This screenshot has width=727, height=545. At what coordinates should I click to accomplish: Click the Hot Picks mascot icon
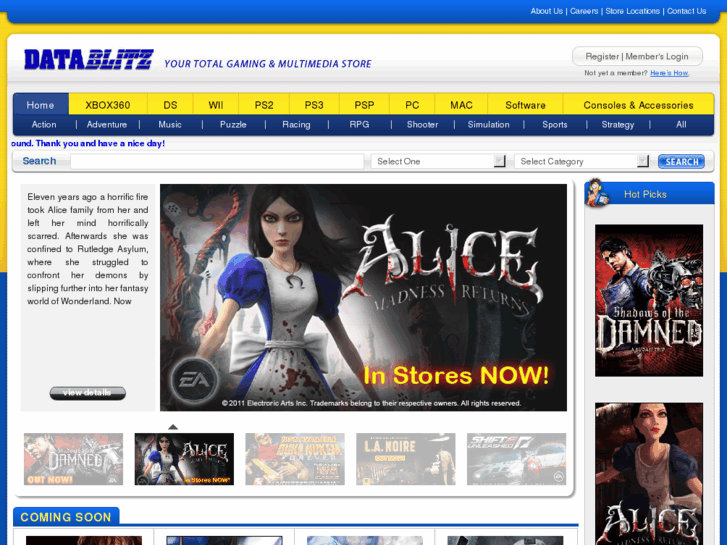(x=597, y=192)
